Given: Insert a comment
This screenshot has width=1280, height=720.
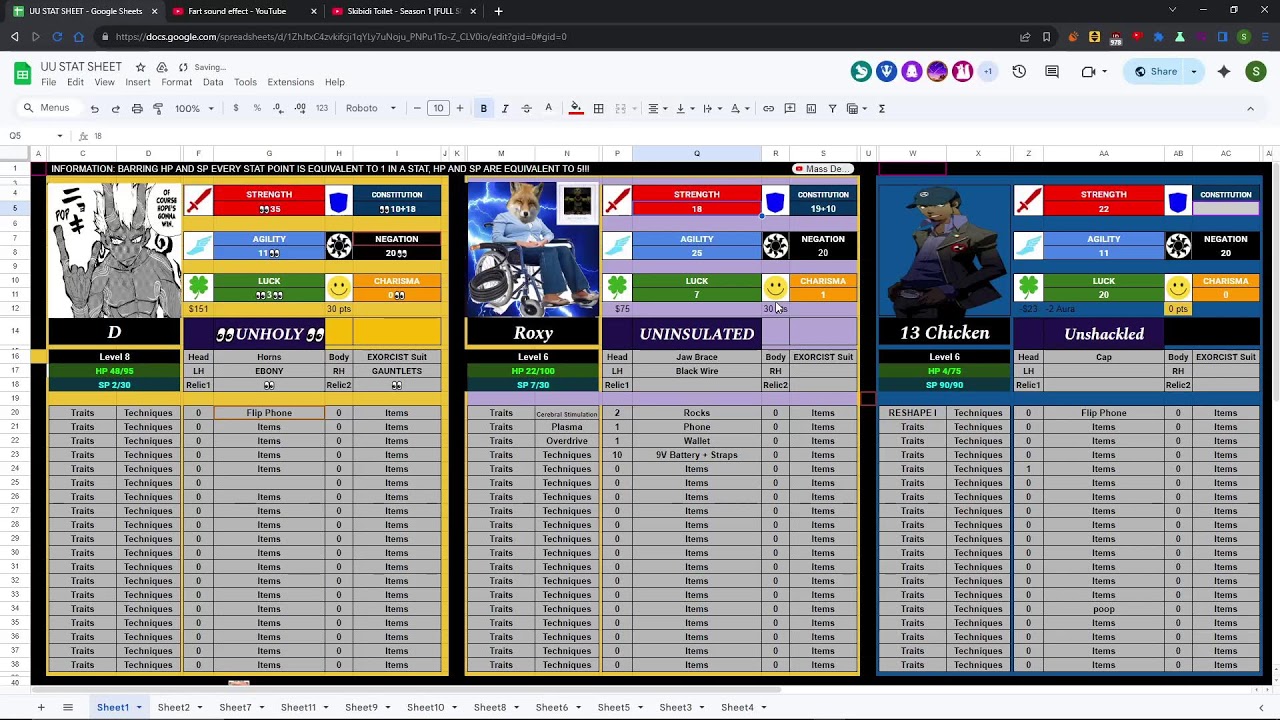Looking at the screenshot, I should (789, 108).
